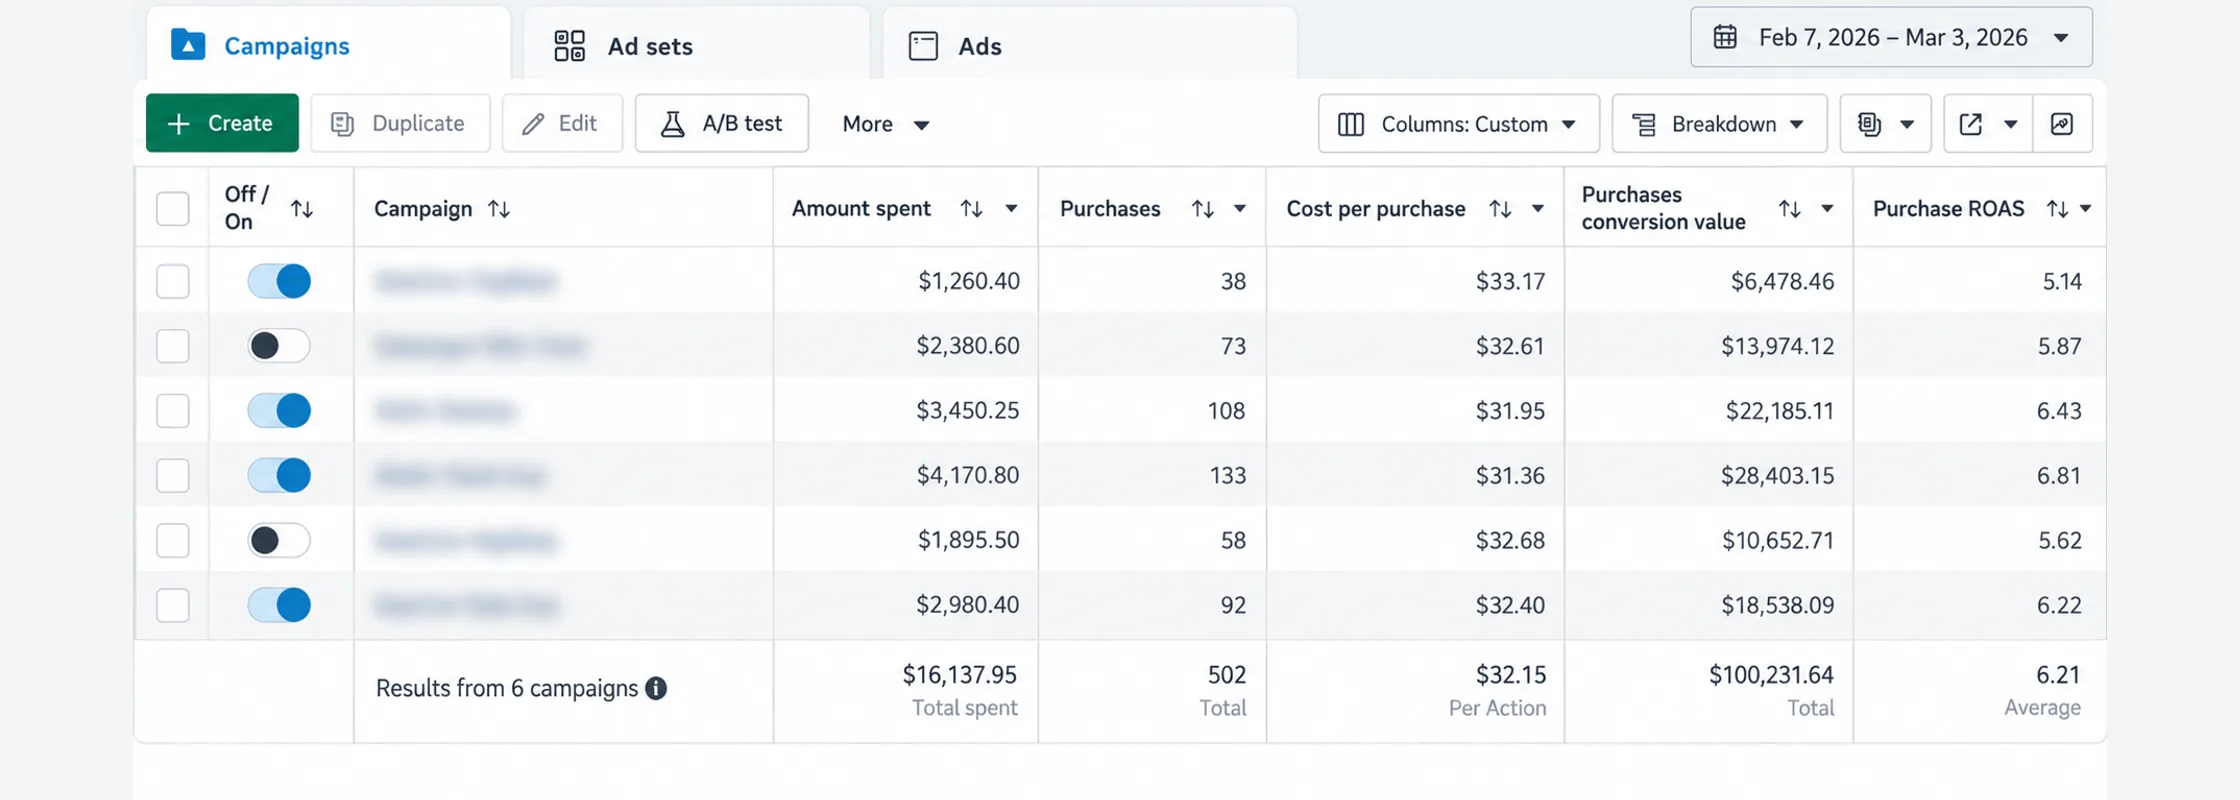Click the info icon beside Results from 6 campaigns
Viewport: 2240px width, 800px height.
tap(656, 688)
